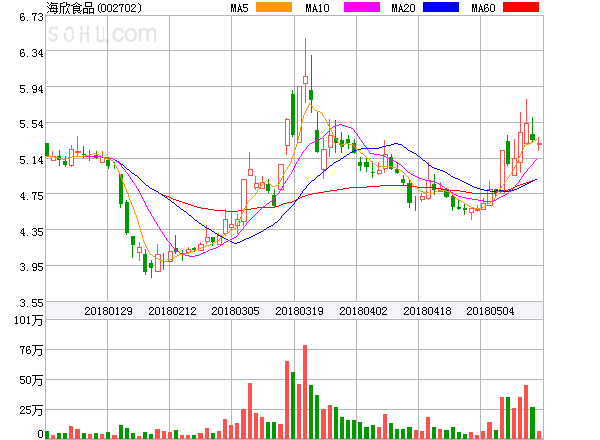Click the 6.73 price axis label

(31, 17)
